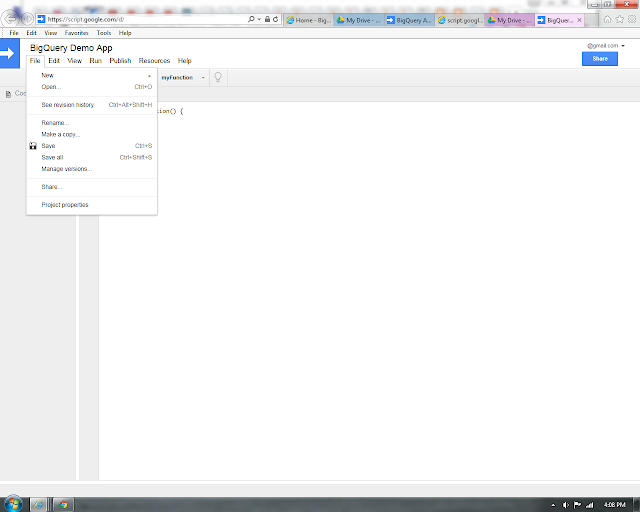This screenshot has width=640, height=512.
Task: Open the Publish menu
Action: click(x=120, y=61)
